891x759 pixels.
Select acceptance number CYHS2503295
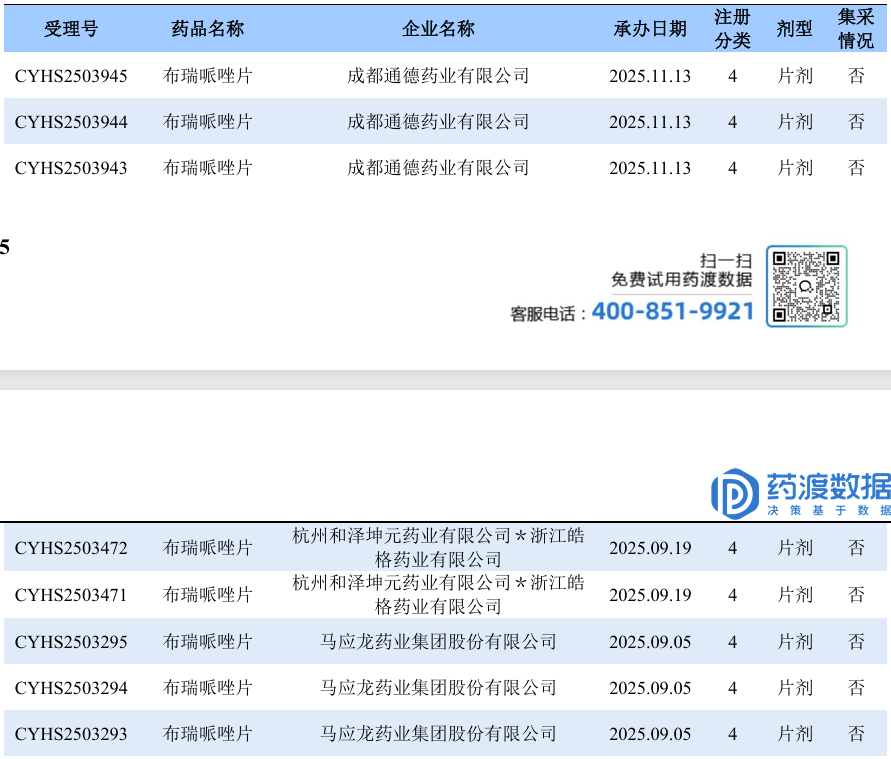tap(71, 641)
